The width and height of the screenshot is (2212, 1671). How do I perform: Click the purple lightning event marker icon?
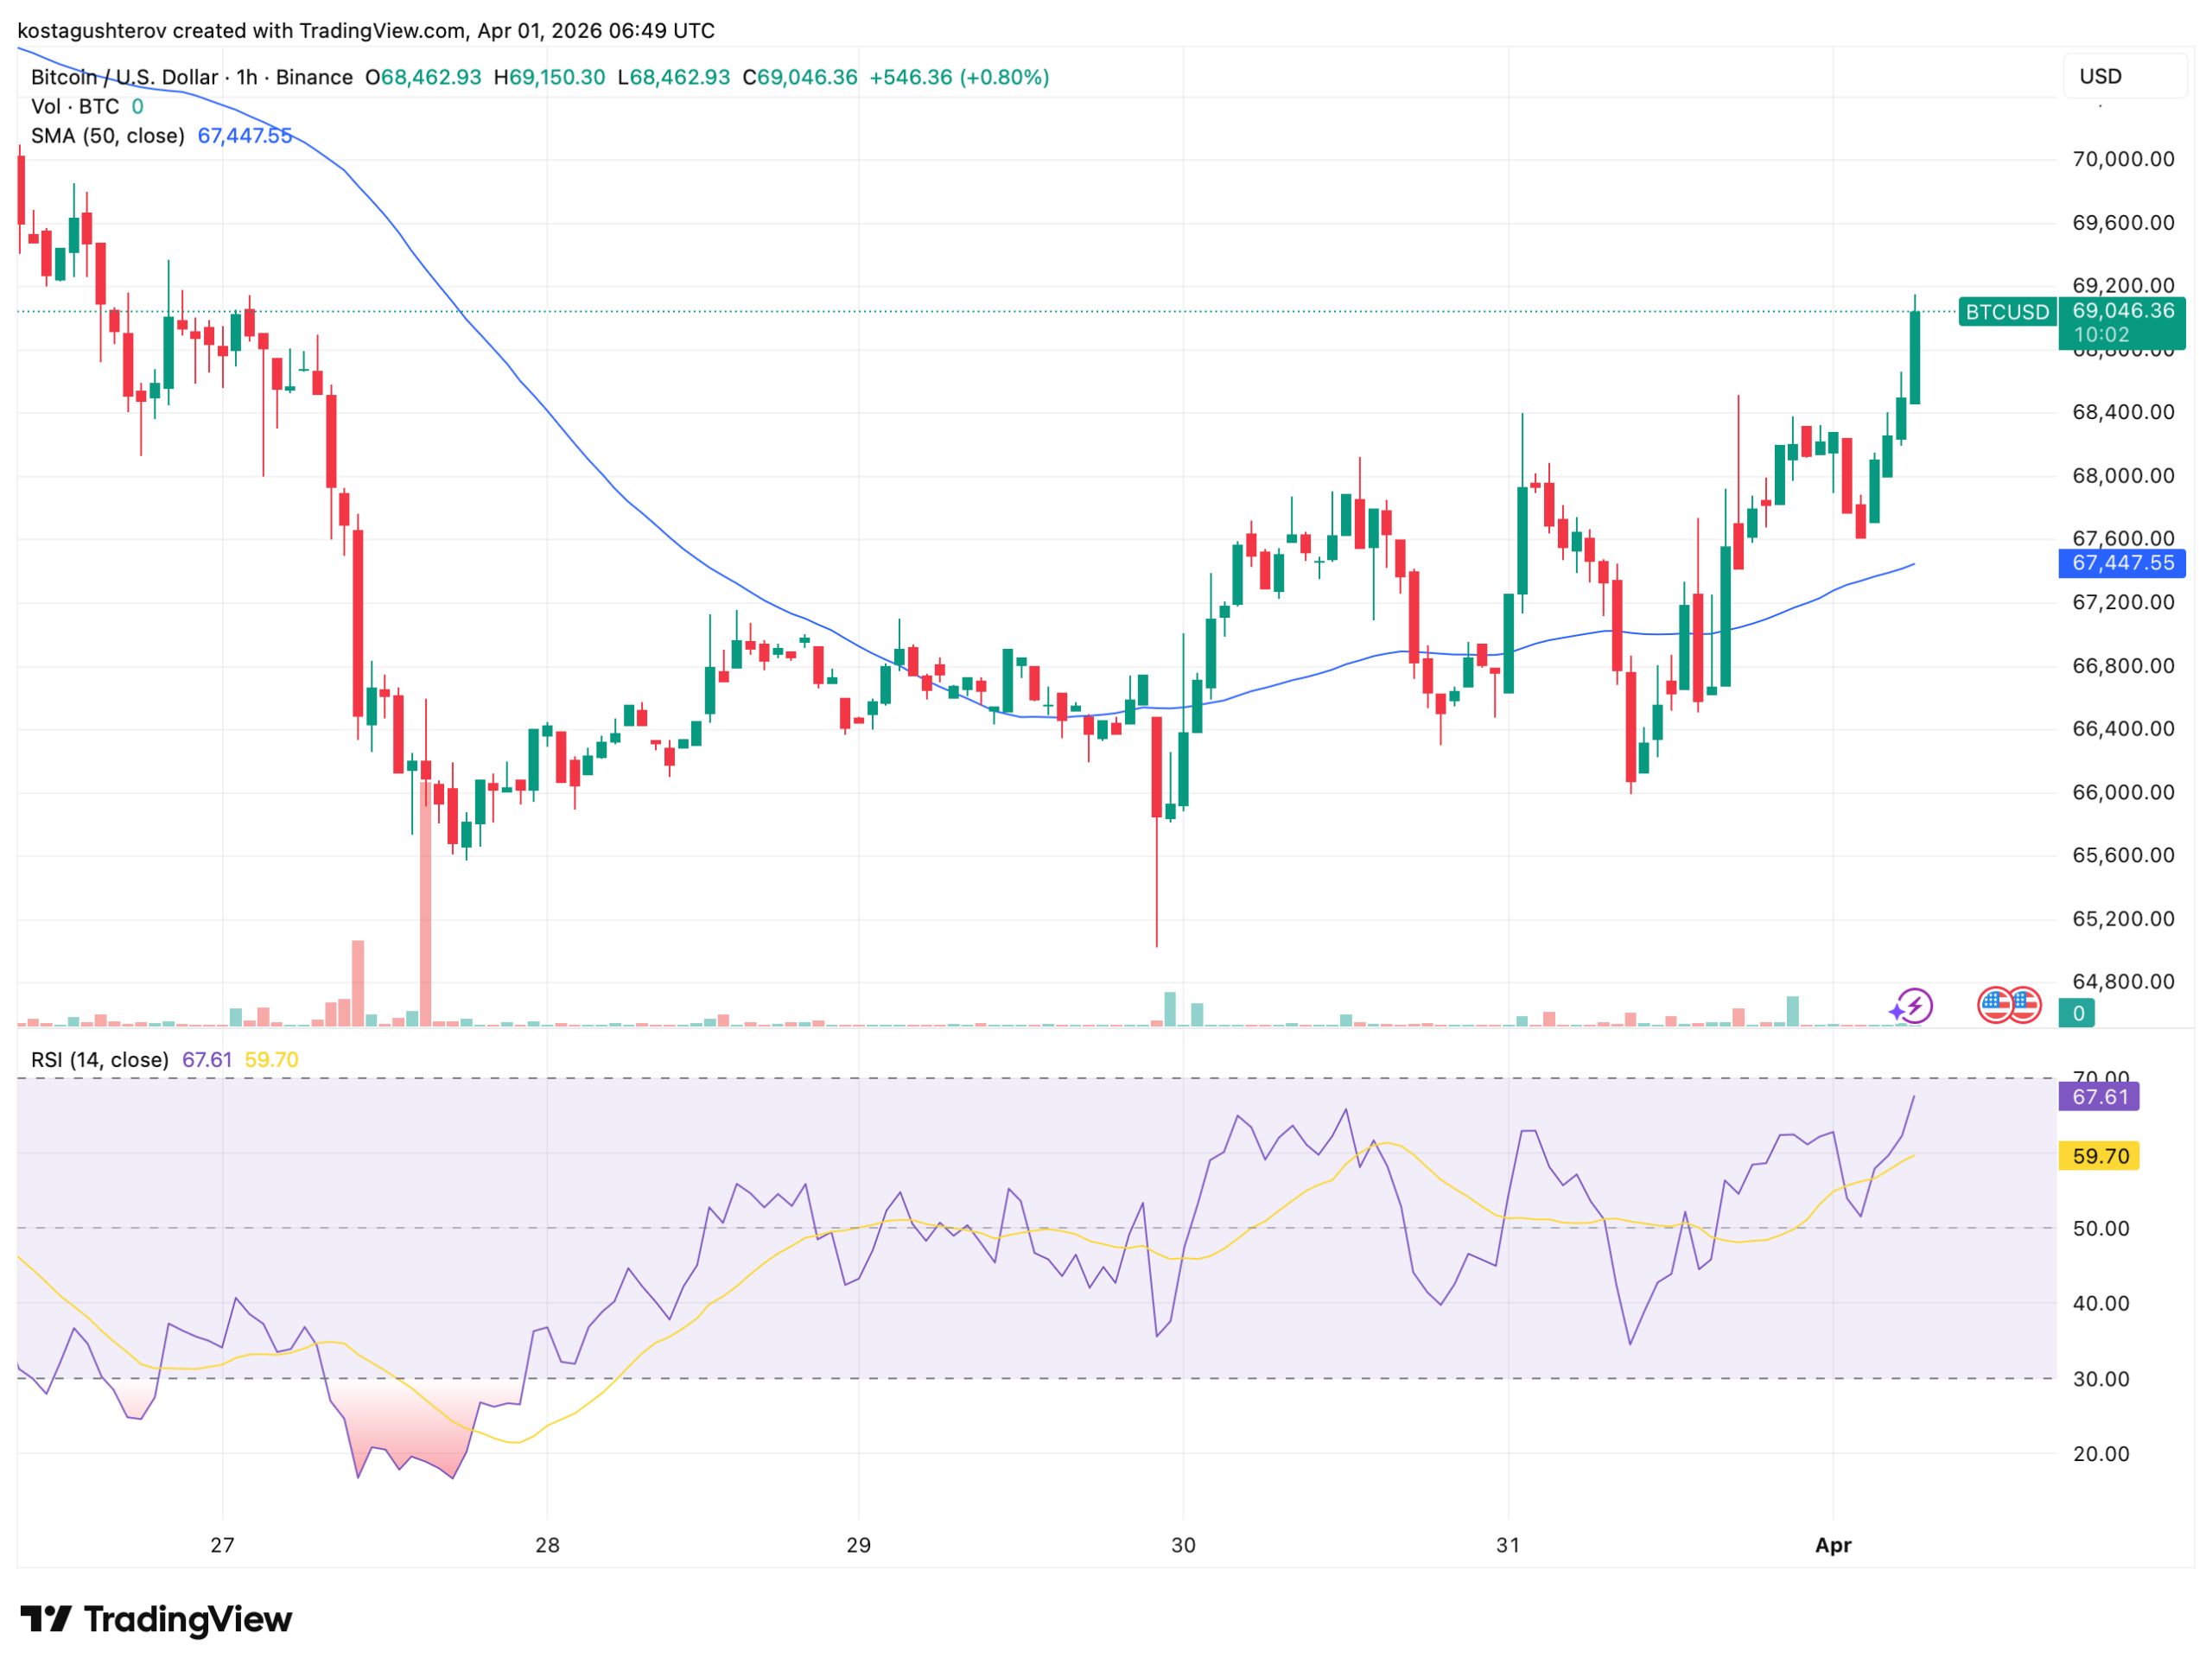1915,1006
